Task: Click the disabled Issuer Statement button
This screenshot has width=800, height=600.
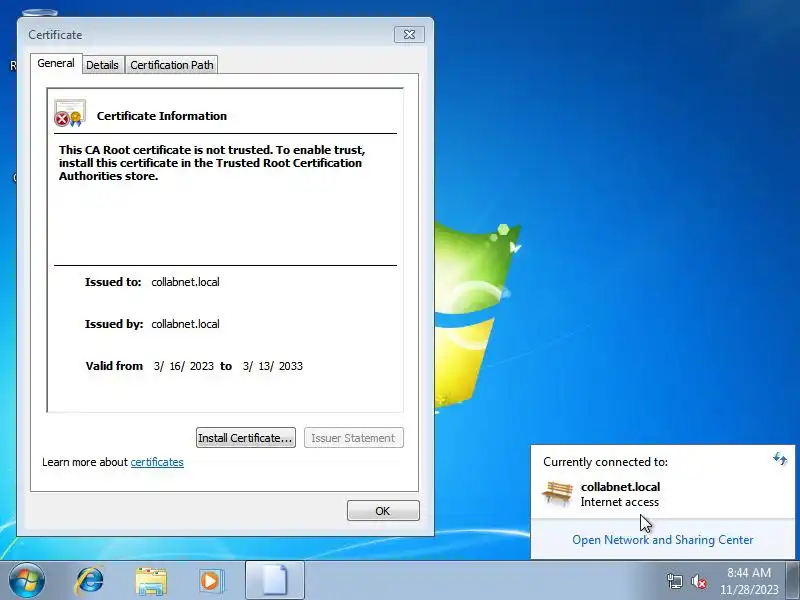Action: 354,438
